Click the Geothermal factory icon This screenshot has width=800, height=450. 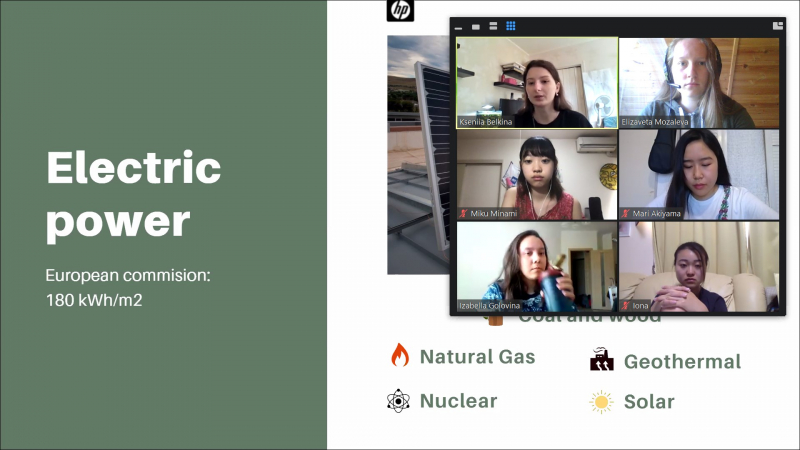pos(601,360)
